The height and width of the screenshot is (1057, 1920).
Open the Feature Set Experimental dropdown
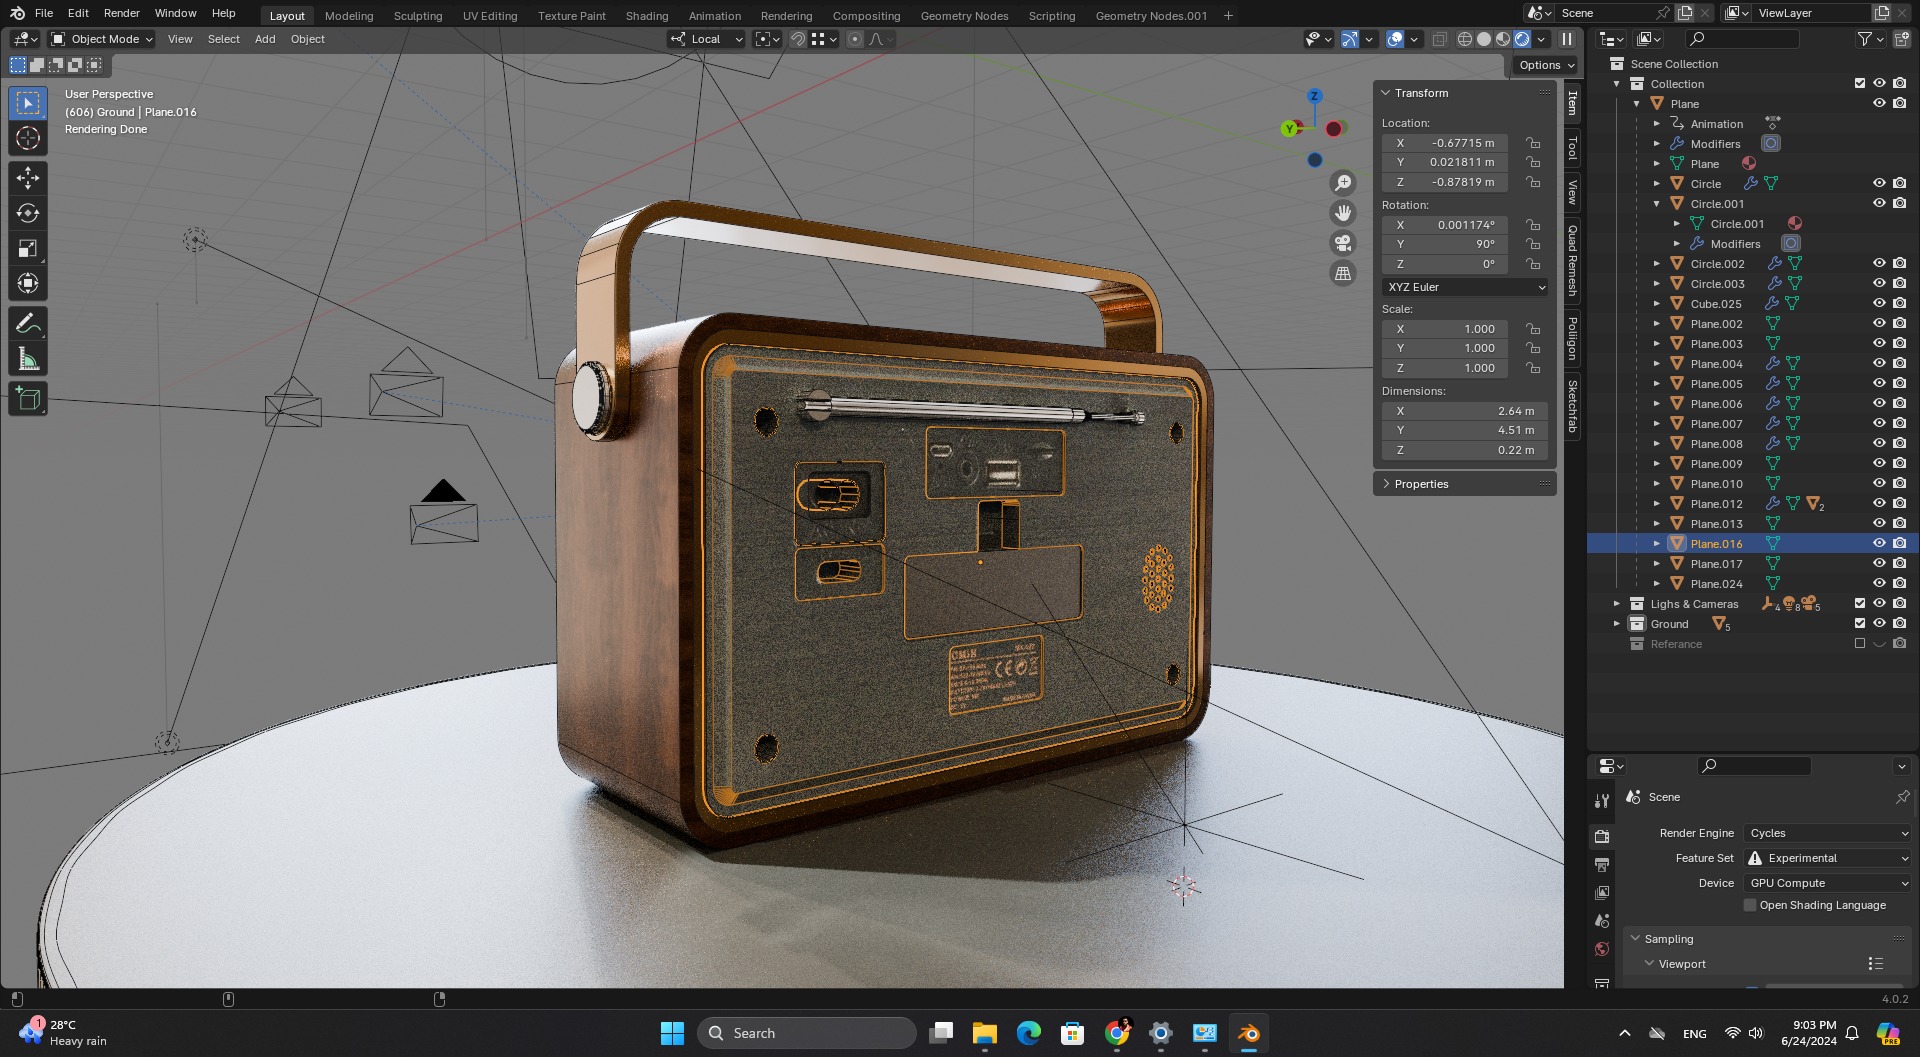pyautogui.click(x=1828, y=858)
